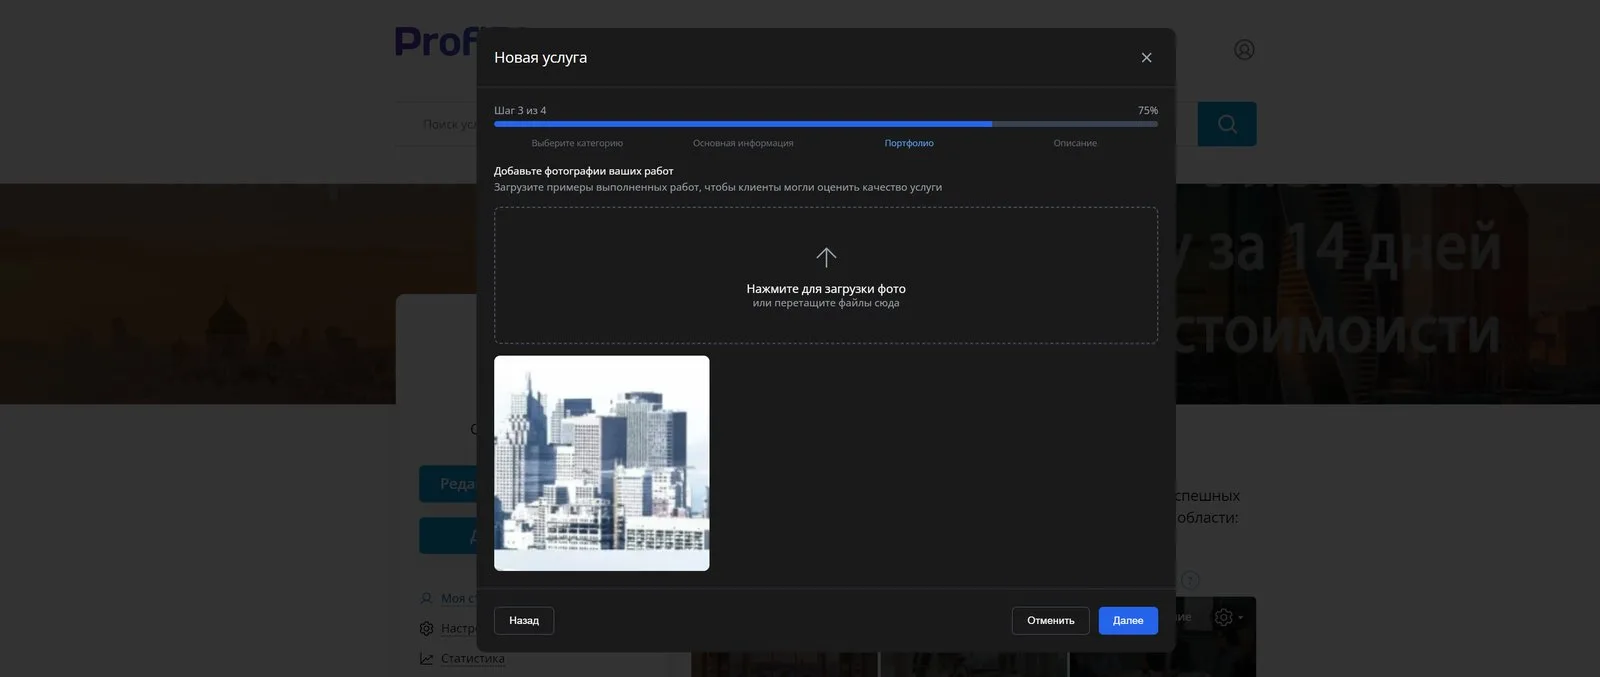The width and height of the screenshot is (1600, 677).
Task: Click the Нажмите для загрузки фото dropzone
Action: [826, 275]
